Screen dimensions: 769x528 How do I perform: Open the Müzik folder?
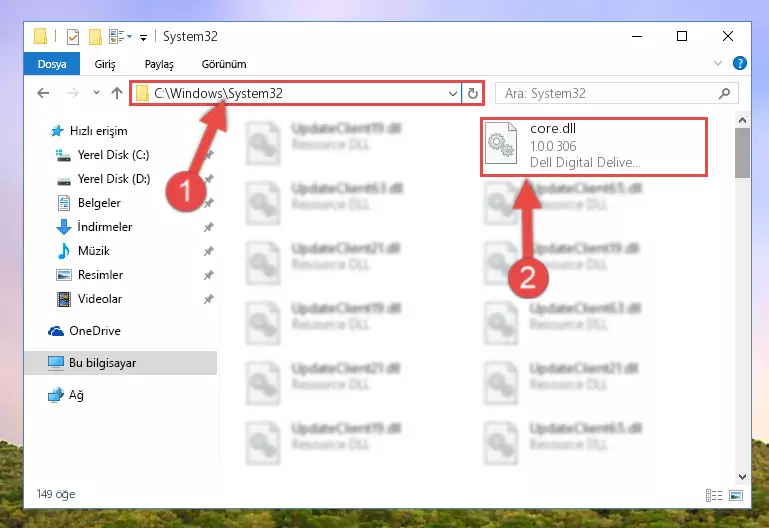[94, 251]
